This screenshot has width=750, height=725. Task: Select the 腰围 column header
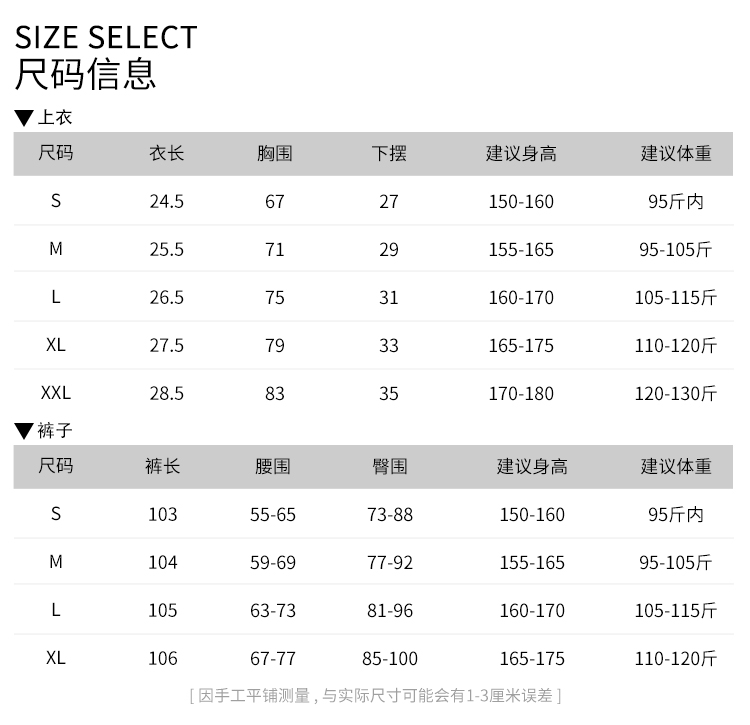click(273, 466)
